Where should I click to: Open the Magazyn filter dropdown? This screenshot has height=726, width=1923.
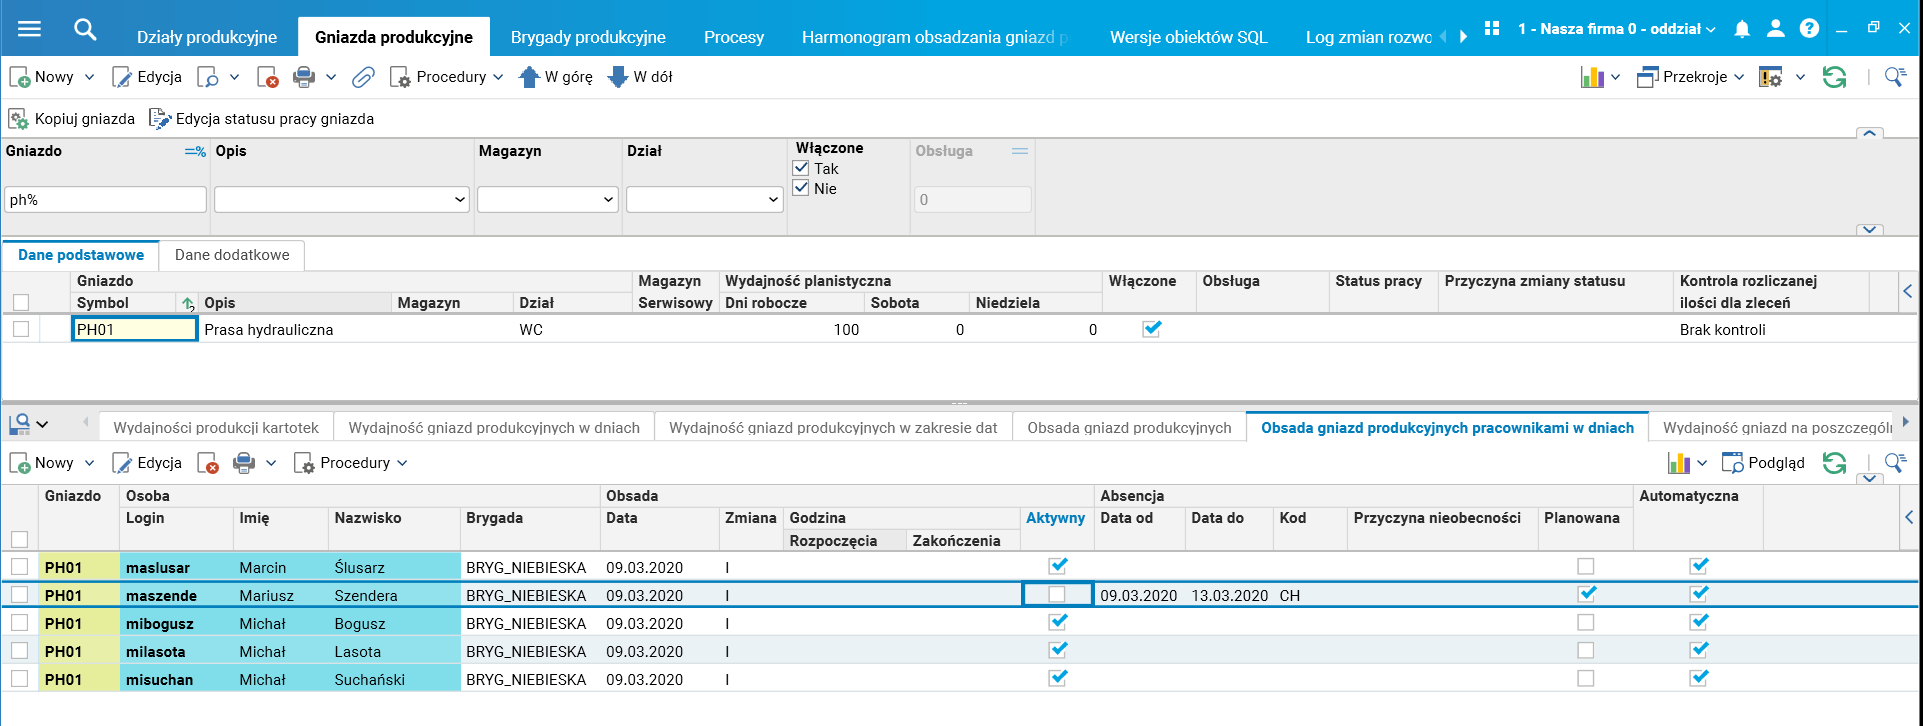[x=608, y=200]
